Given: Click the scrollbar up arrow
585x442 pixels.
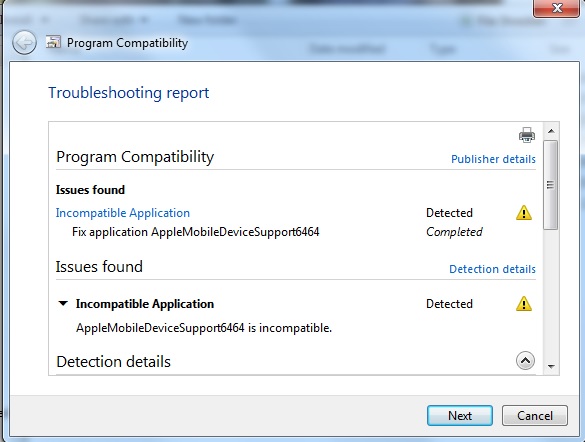Looking at the screenshot, I should coord(551,131).
